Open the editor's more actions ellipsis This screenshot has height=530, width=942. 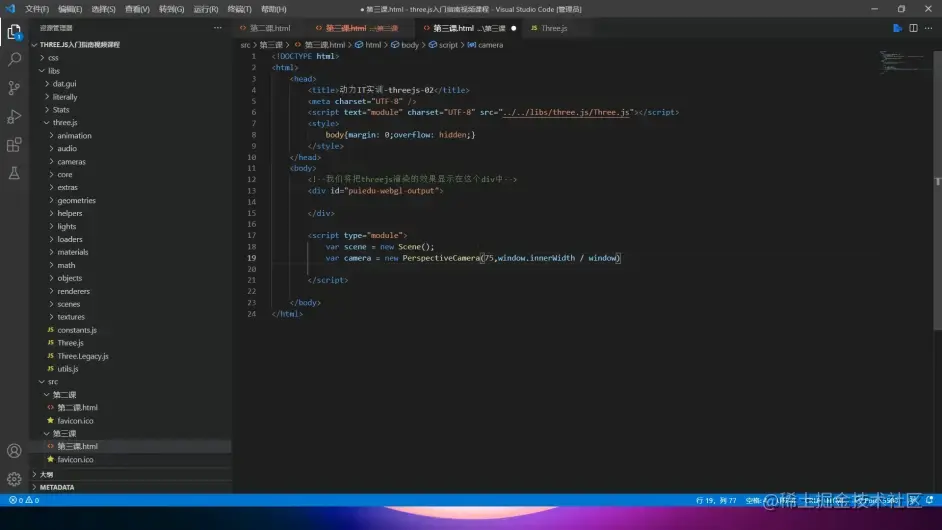coord(929,28)
